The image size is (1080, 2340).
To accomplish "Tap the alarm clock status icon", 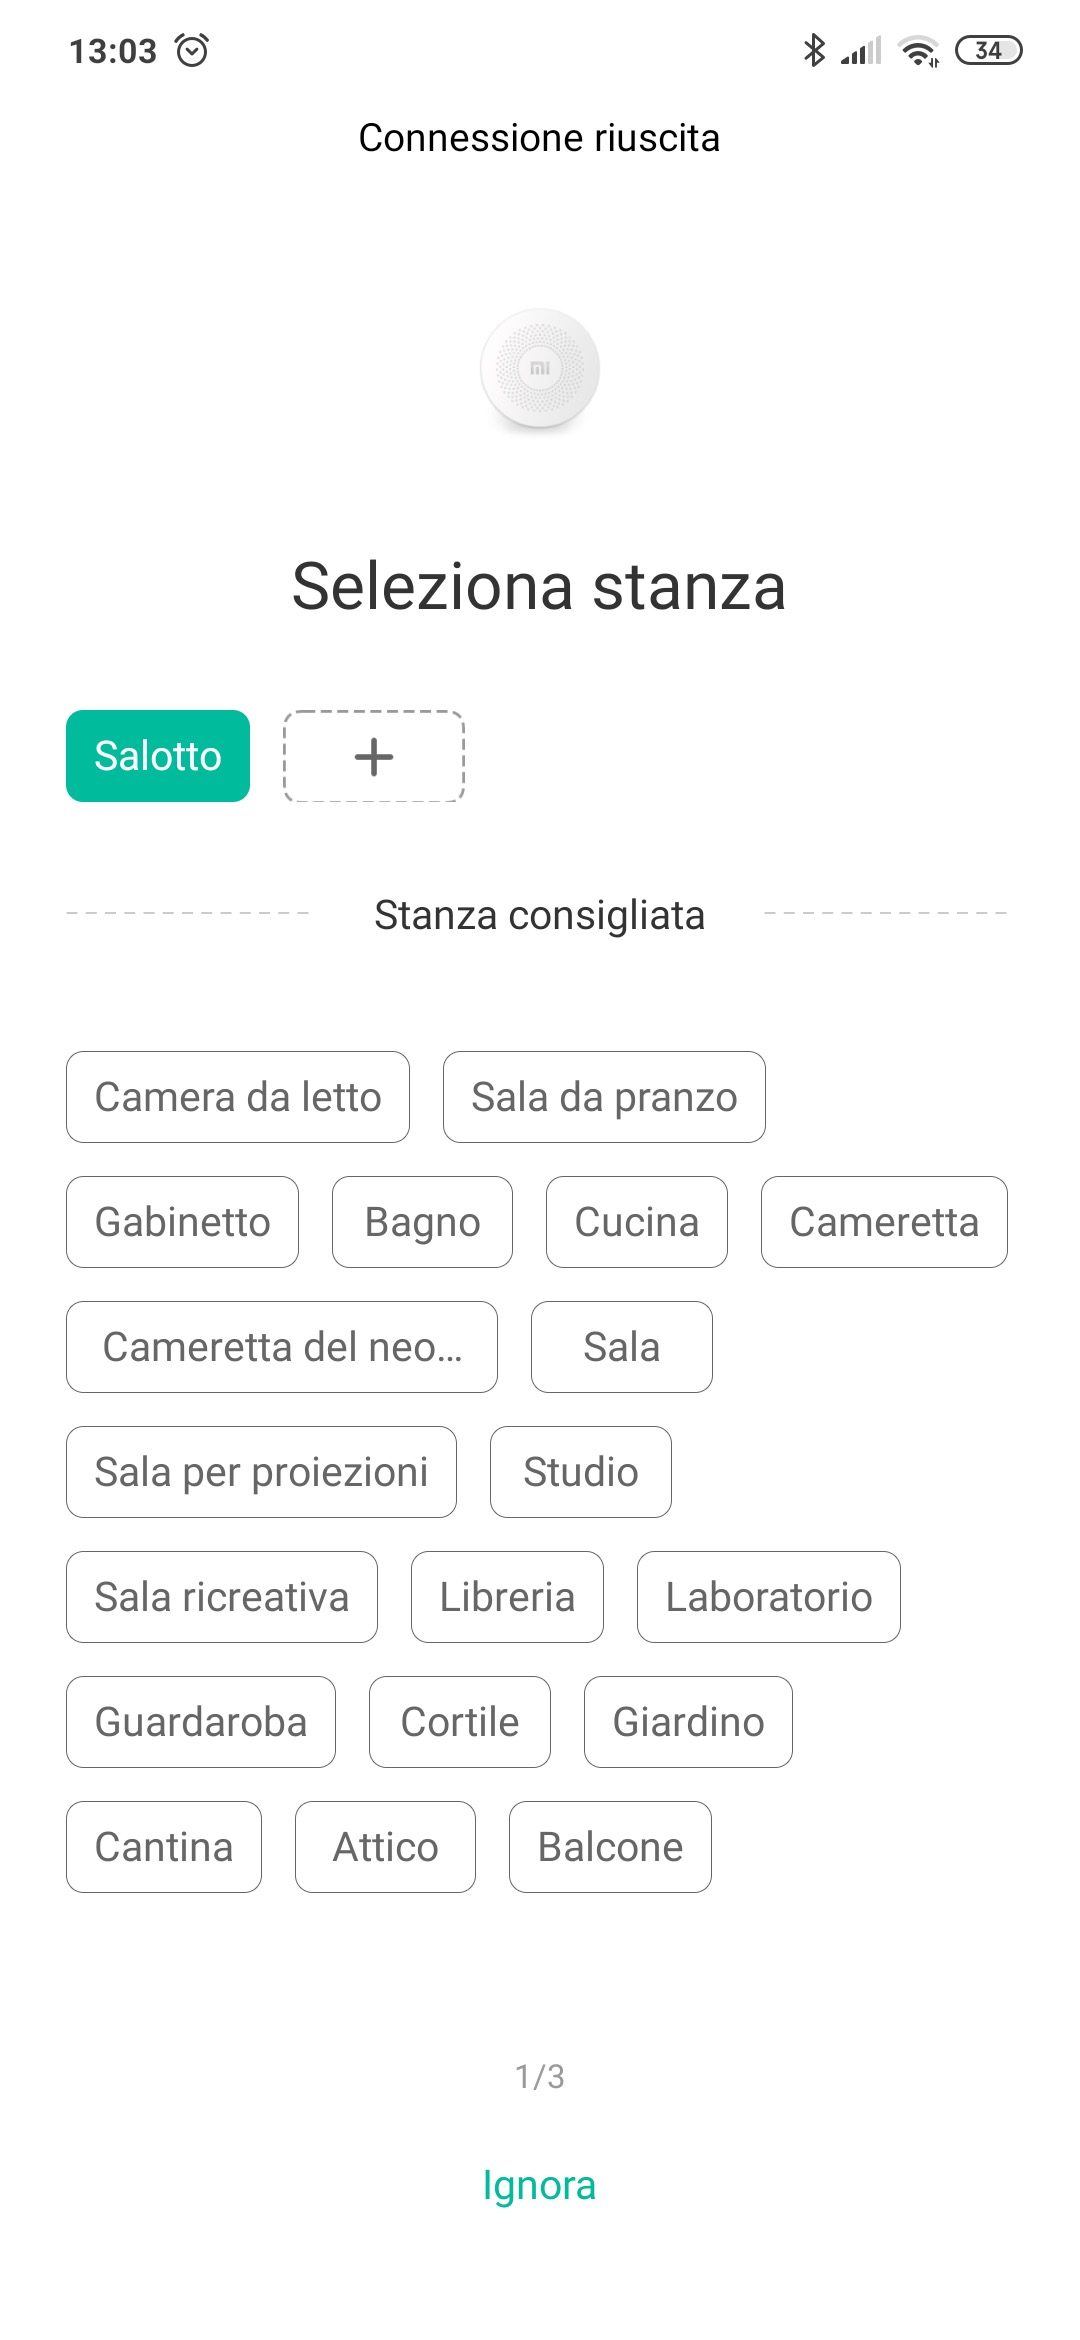I will pyautogui.click(x=192, y=50).
